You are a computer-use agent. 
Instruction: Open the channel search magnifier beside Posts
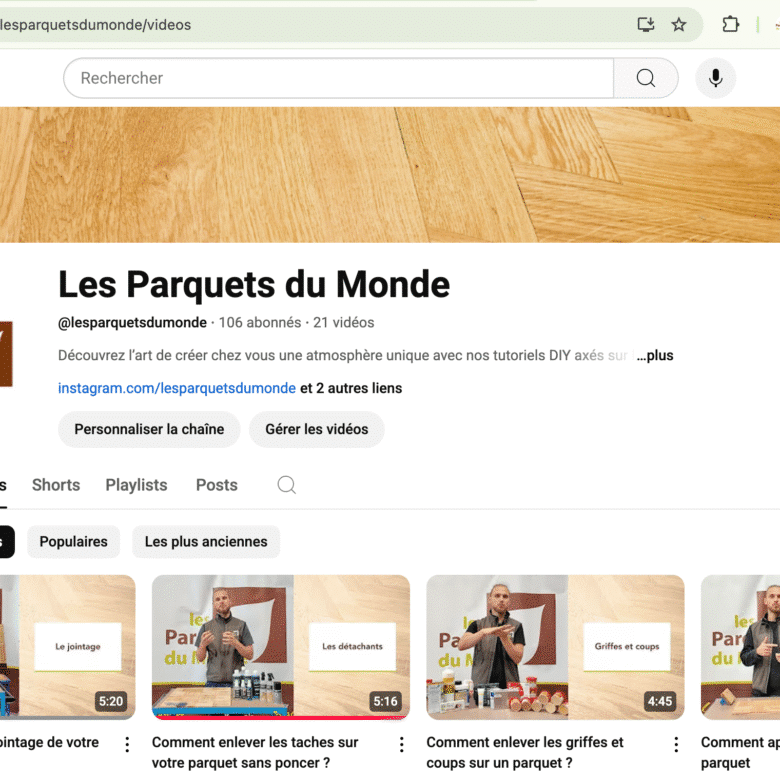click(286, 485)
